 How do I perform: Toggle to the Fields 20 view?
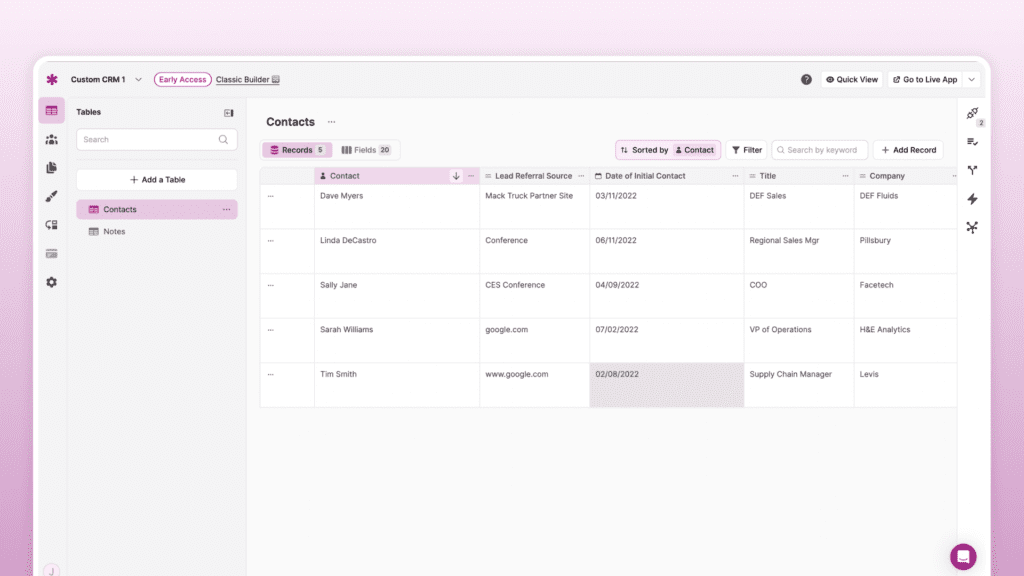coord(366,149)
